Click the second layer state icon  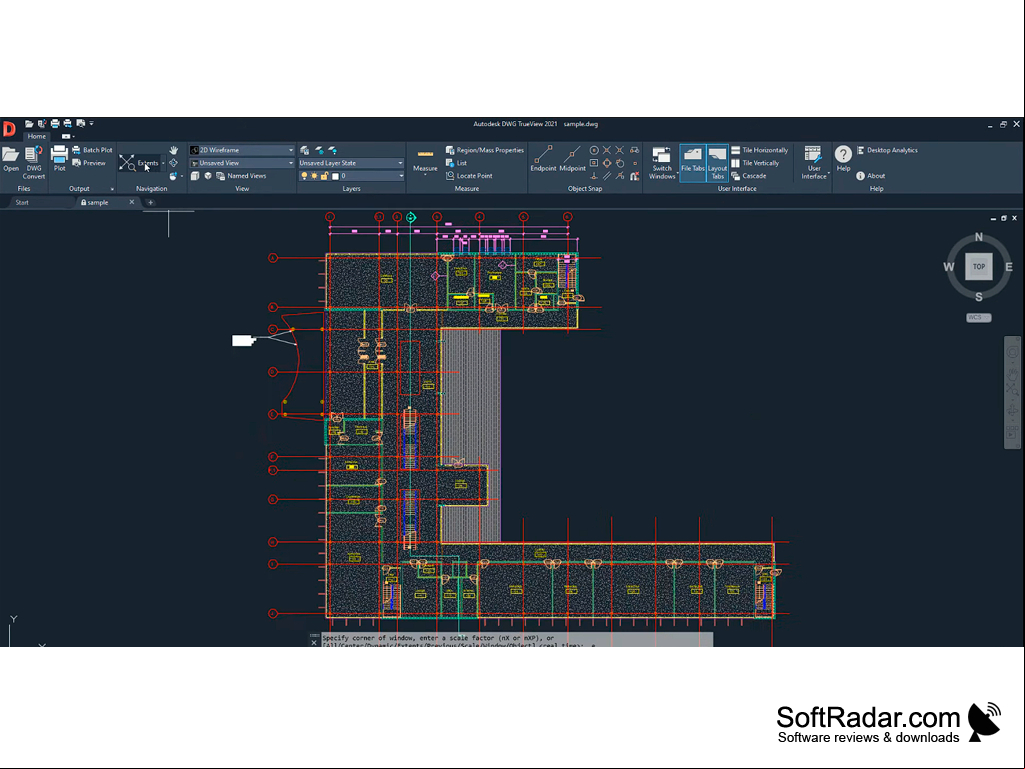(x=319, y=150)
